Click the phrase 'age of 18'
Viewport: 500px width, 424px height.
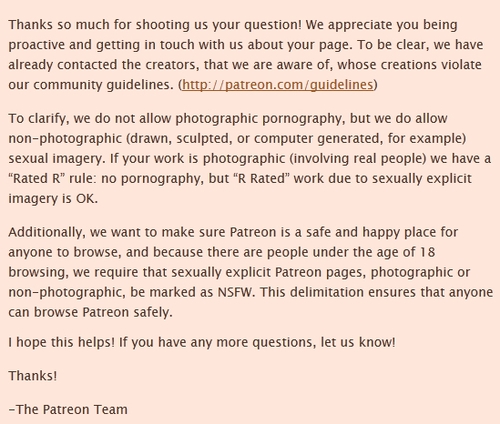406,252
